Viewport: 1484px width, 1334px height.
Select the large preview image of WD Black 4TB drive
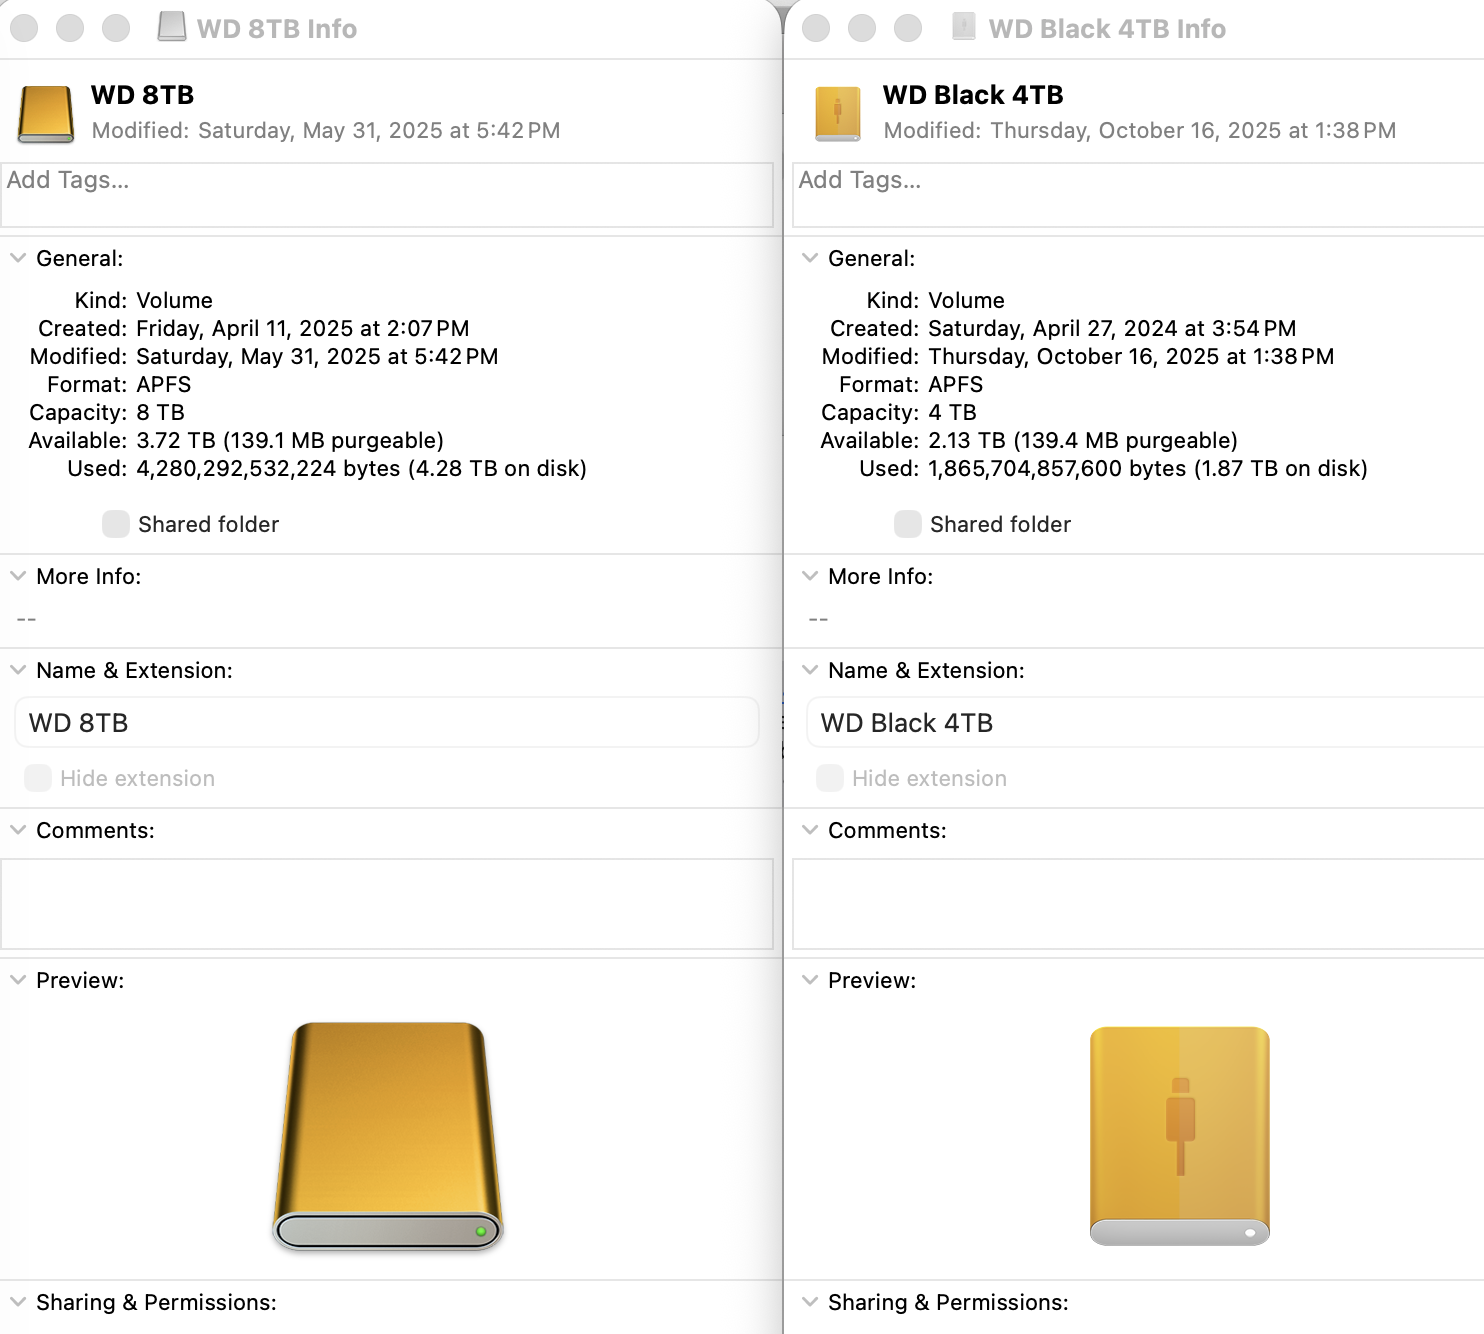1180,1136
